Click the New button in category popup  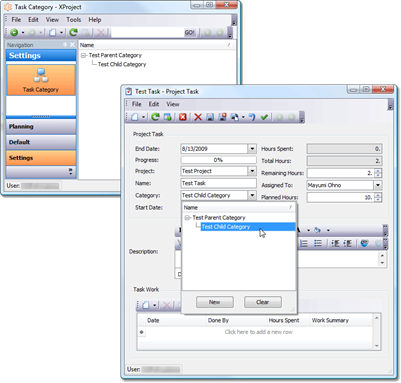(215, 302)
